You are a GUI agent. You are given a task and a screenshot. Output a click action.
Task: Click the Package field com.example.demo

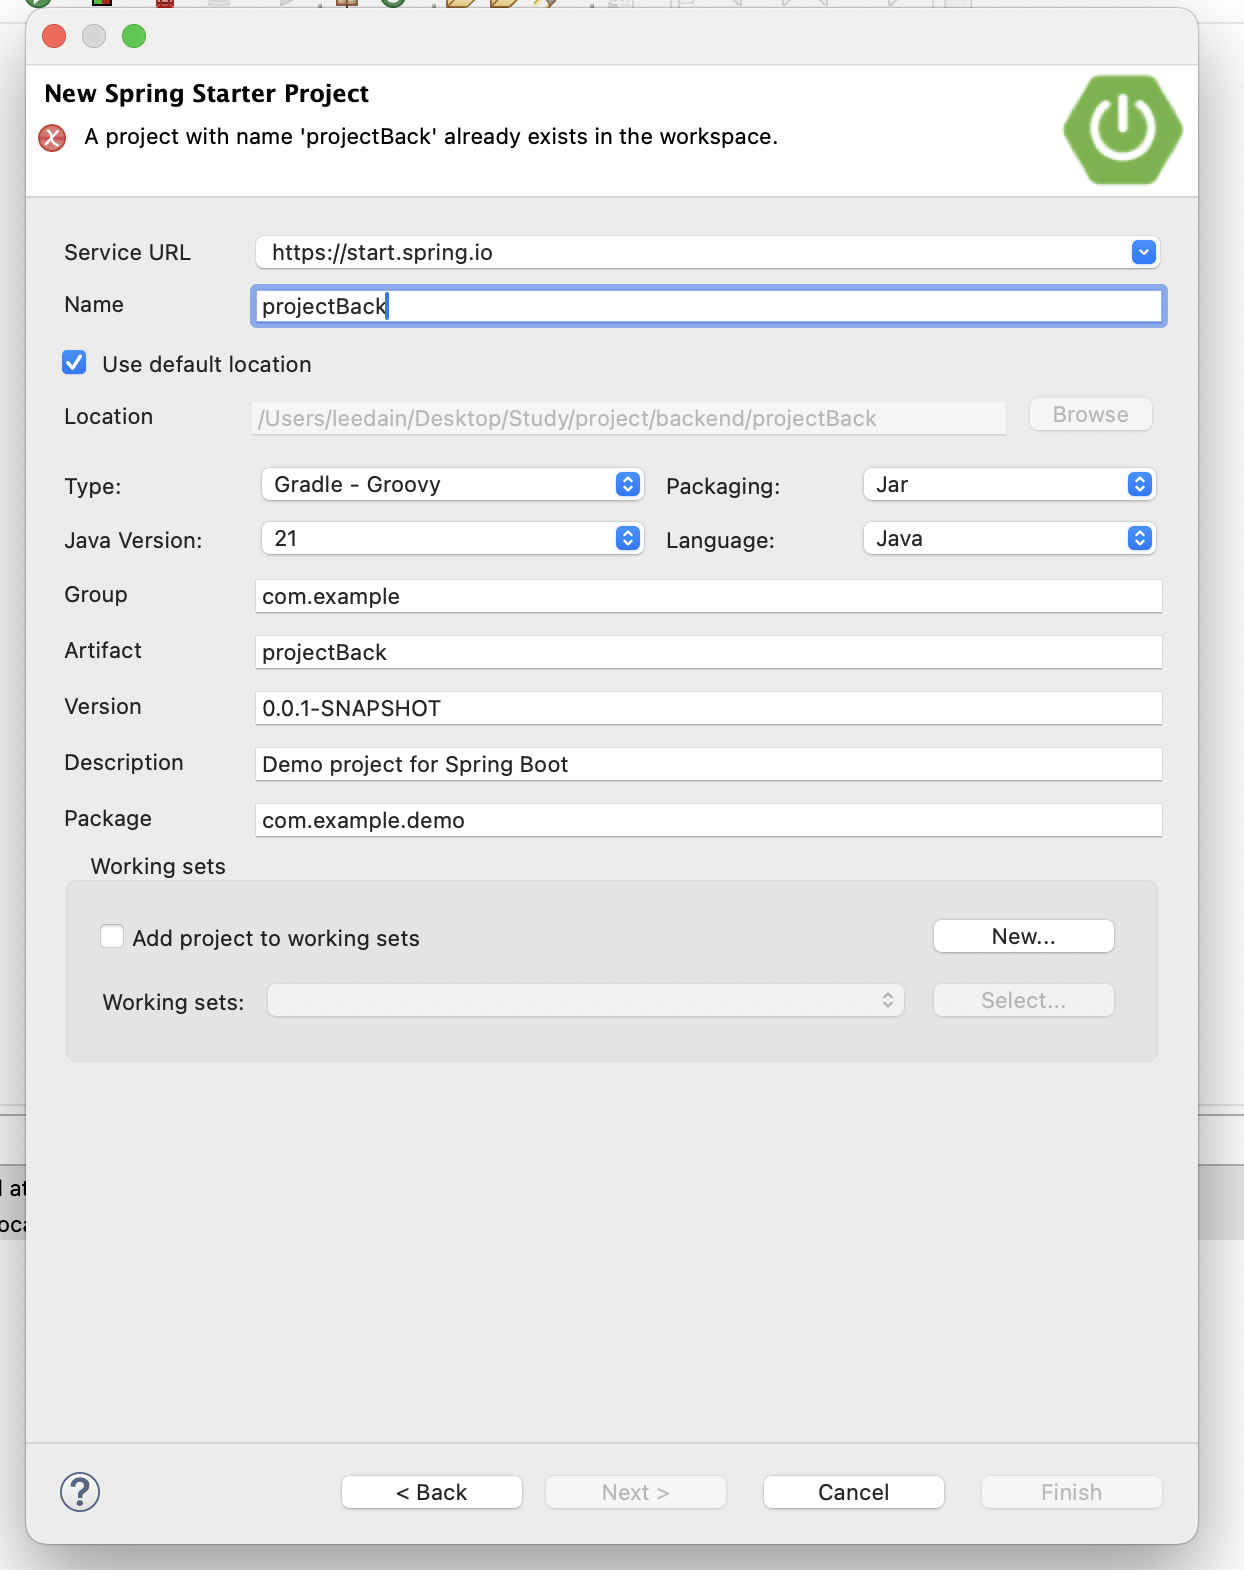click(x=708, y=820)
